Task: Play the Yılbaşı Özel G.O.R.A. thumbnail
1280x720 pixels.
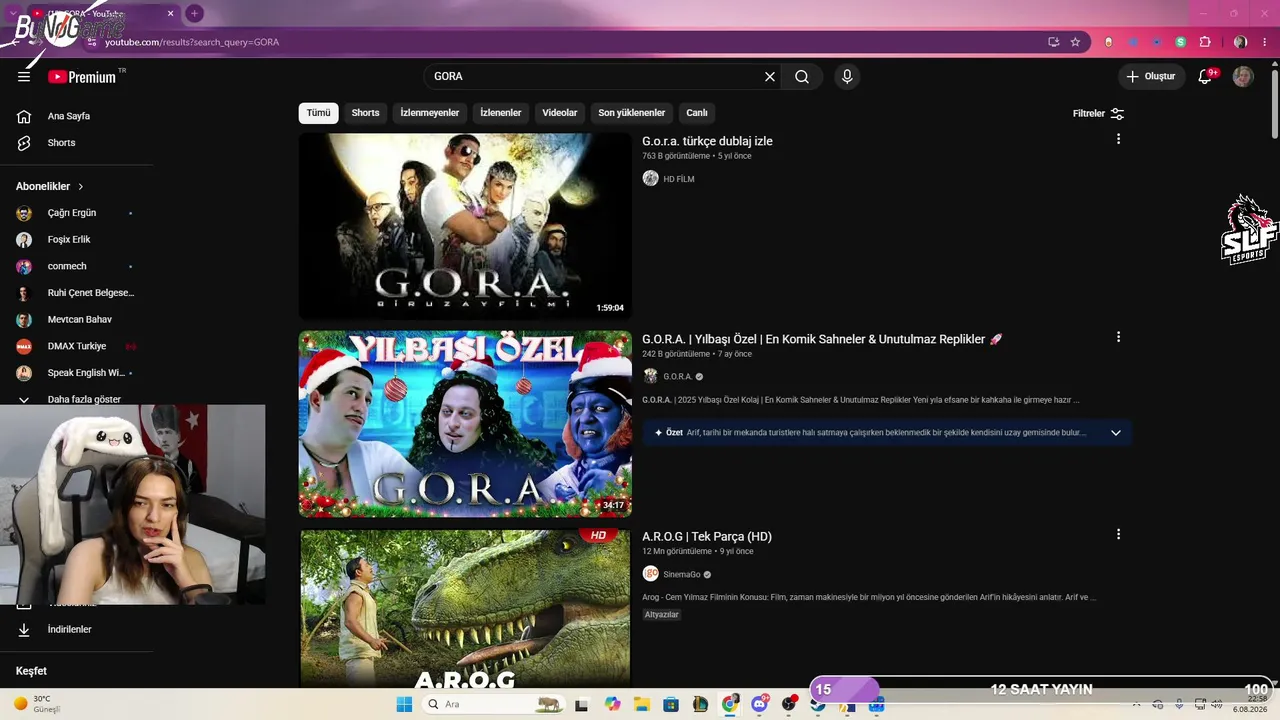Action: click(465, 424)
